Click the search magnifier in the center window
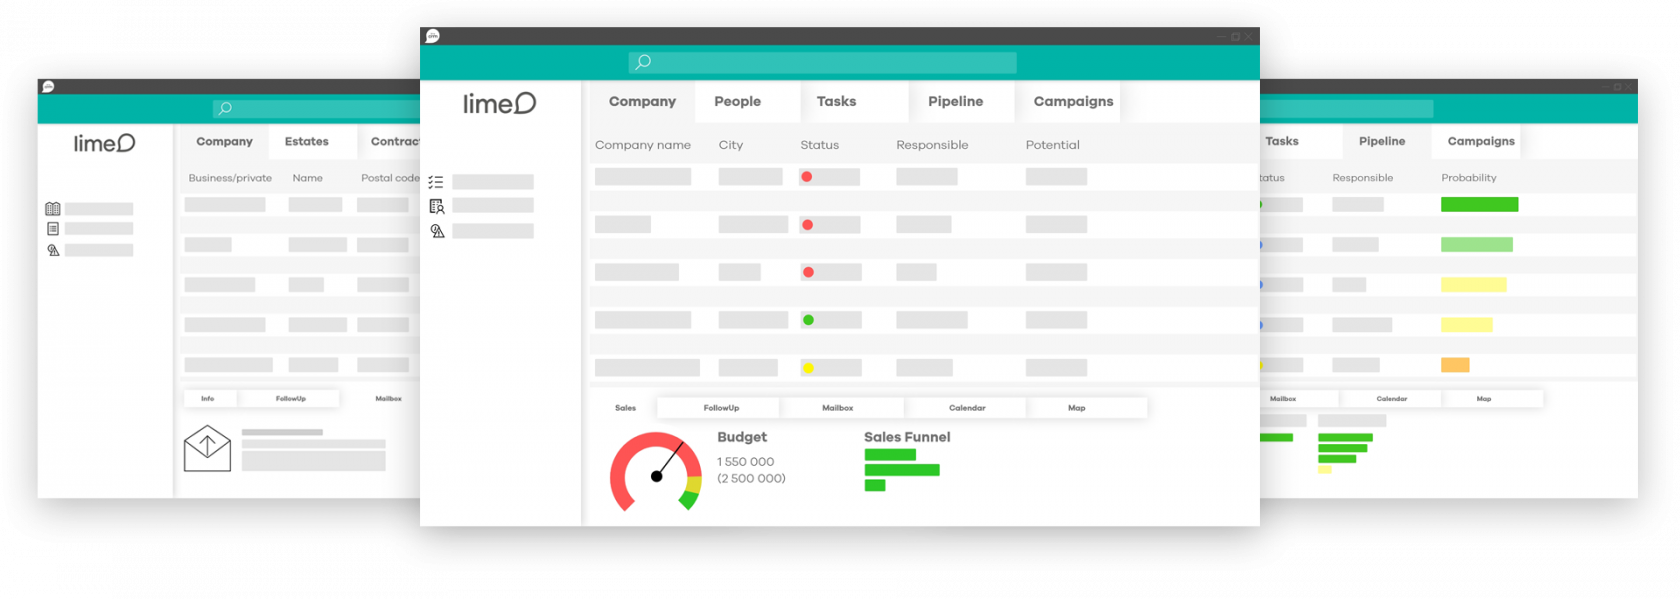Image resolution: width=1680 pixels, height=599 pixels. coord(643,62)
